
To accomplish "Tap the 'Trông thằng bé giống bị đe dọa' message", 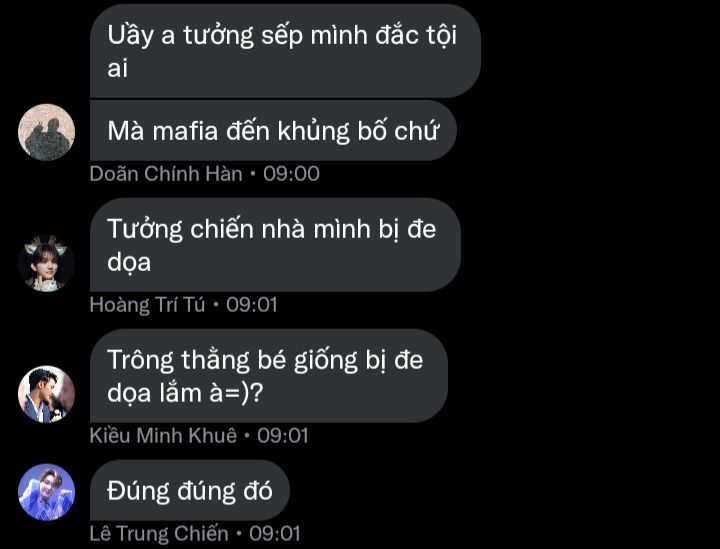I will pos(269,376).
